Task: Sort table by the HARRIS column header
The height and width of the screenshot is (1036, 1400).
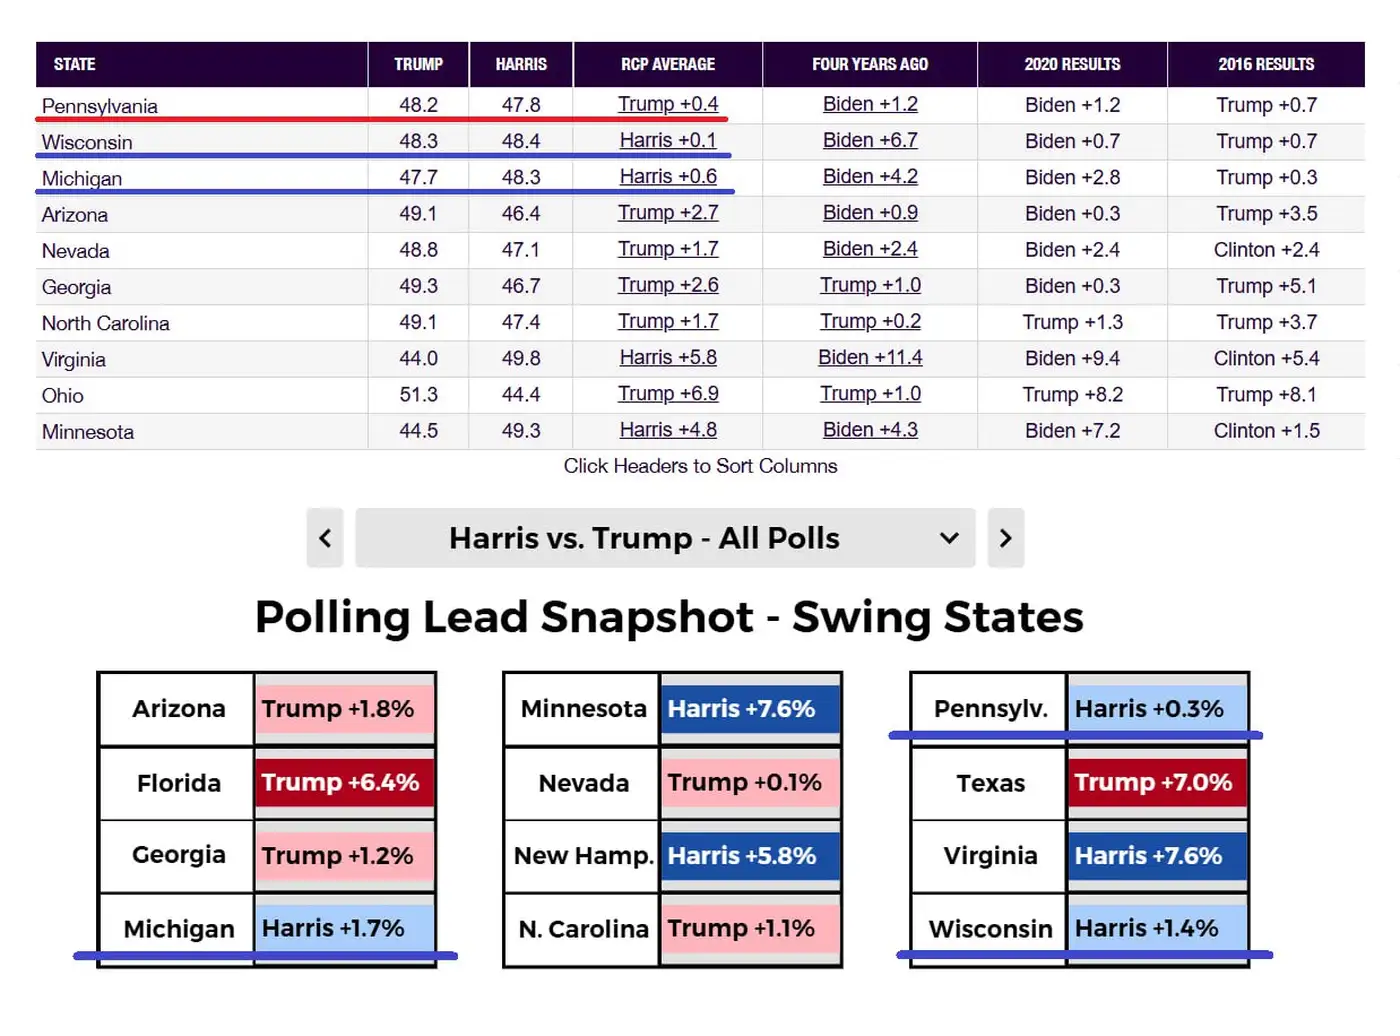Action: coord(521,64)
